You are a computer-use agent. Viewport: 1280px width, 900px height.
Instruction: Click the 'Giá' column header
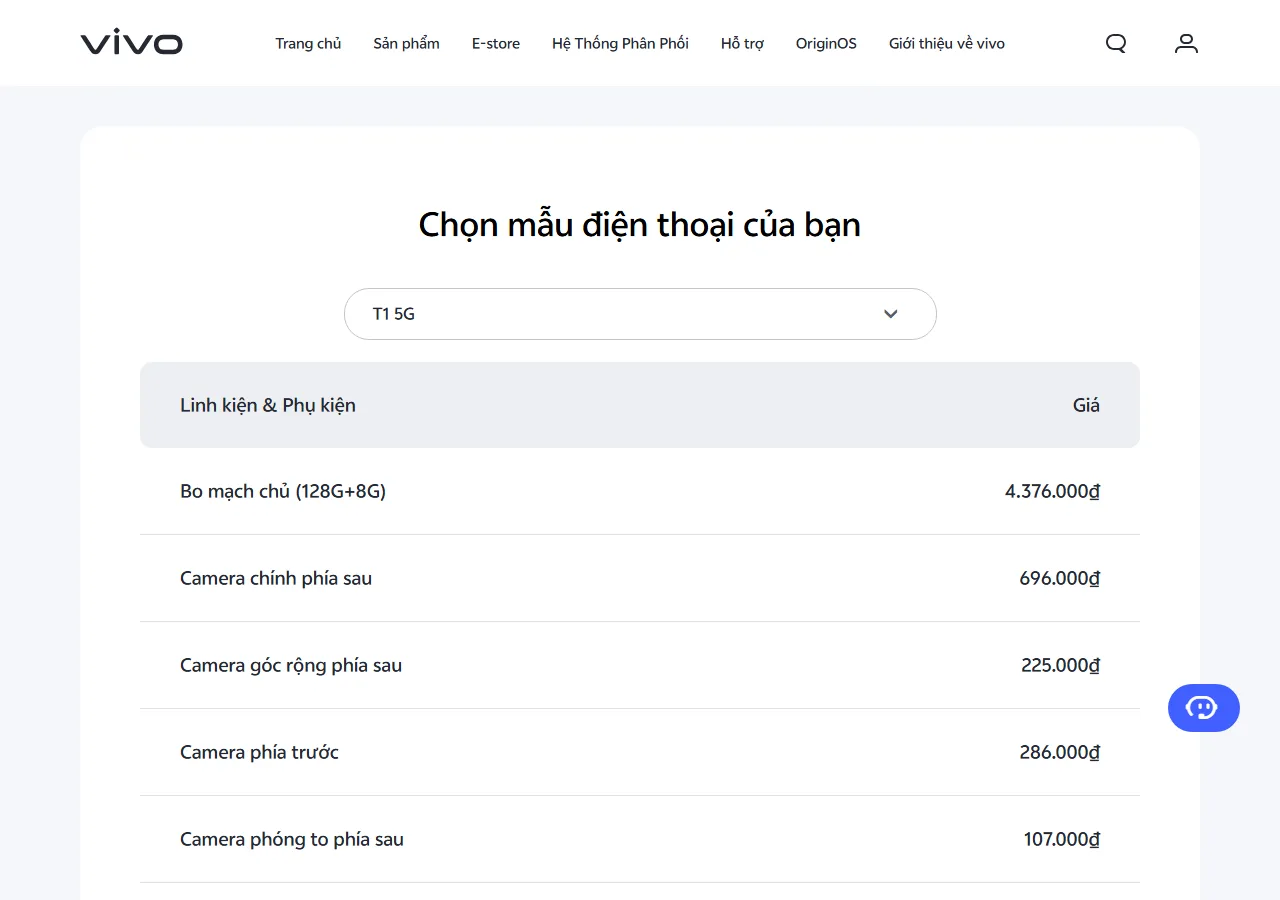pyautogui.click(x=1086, y=405)
